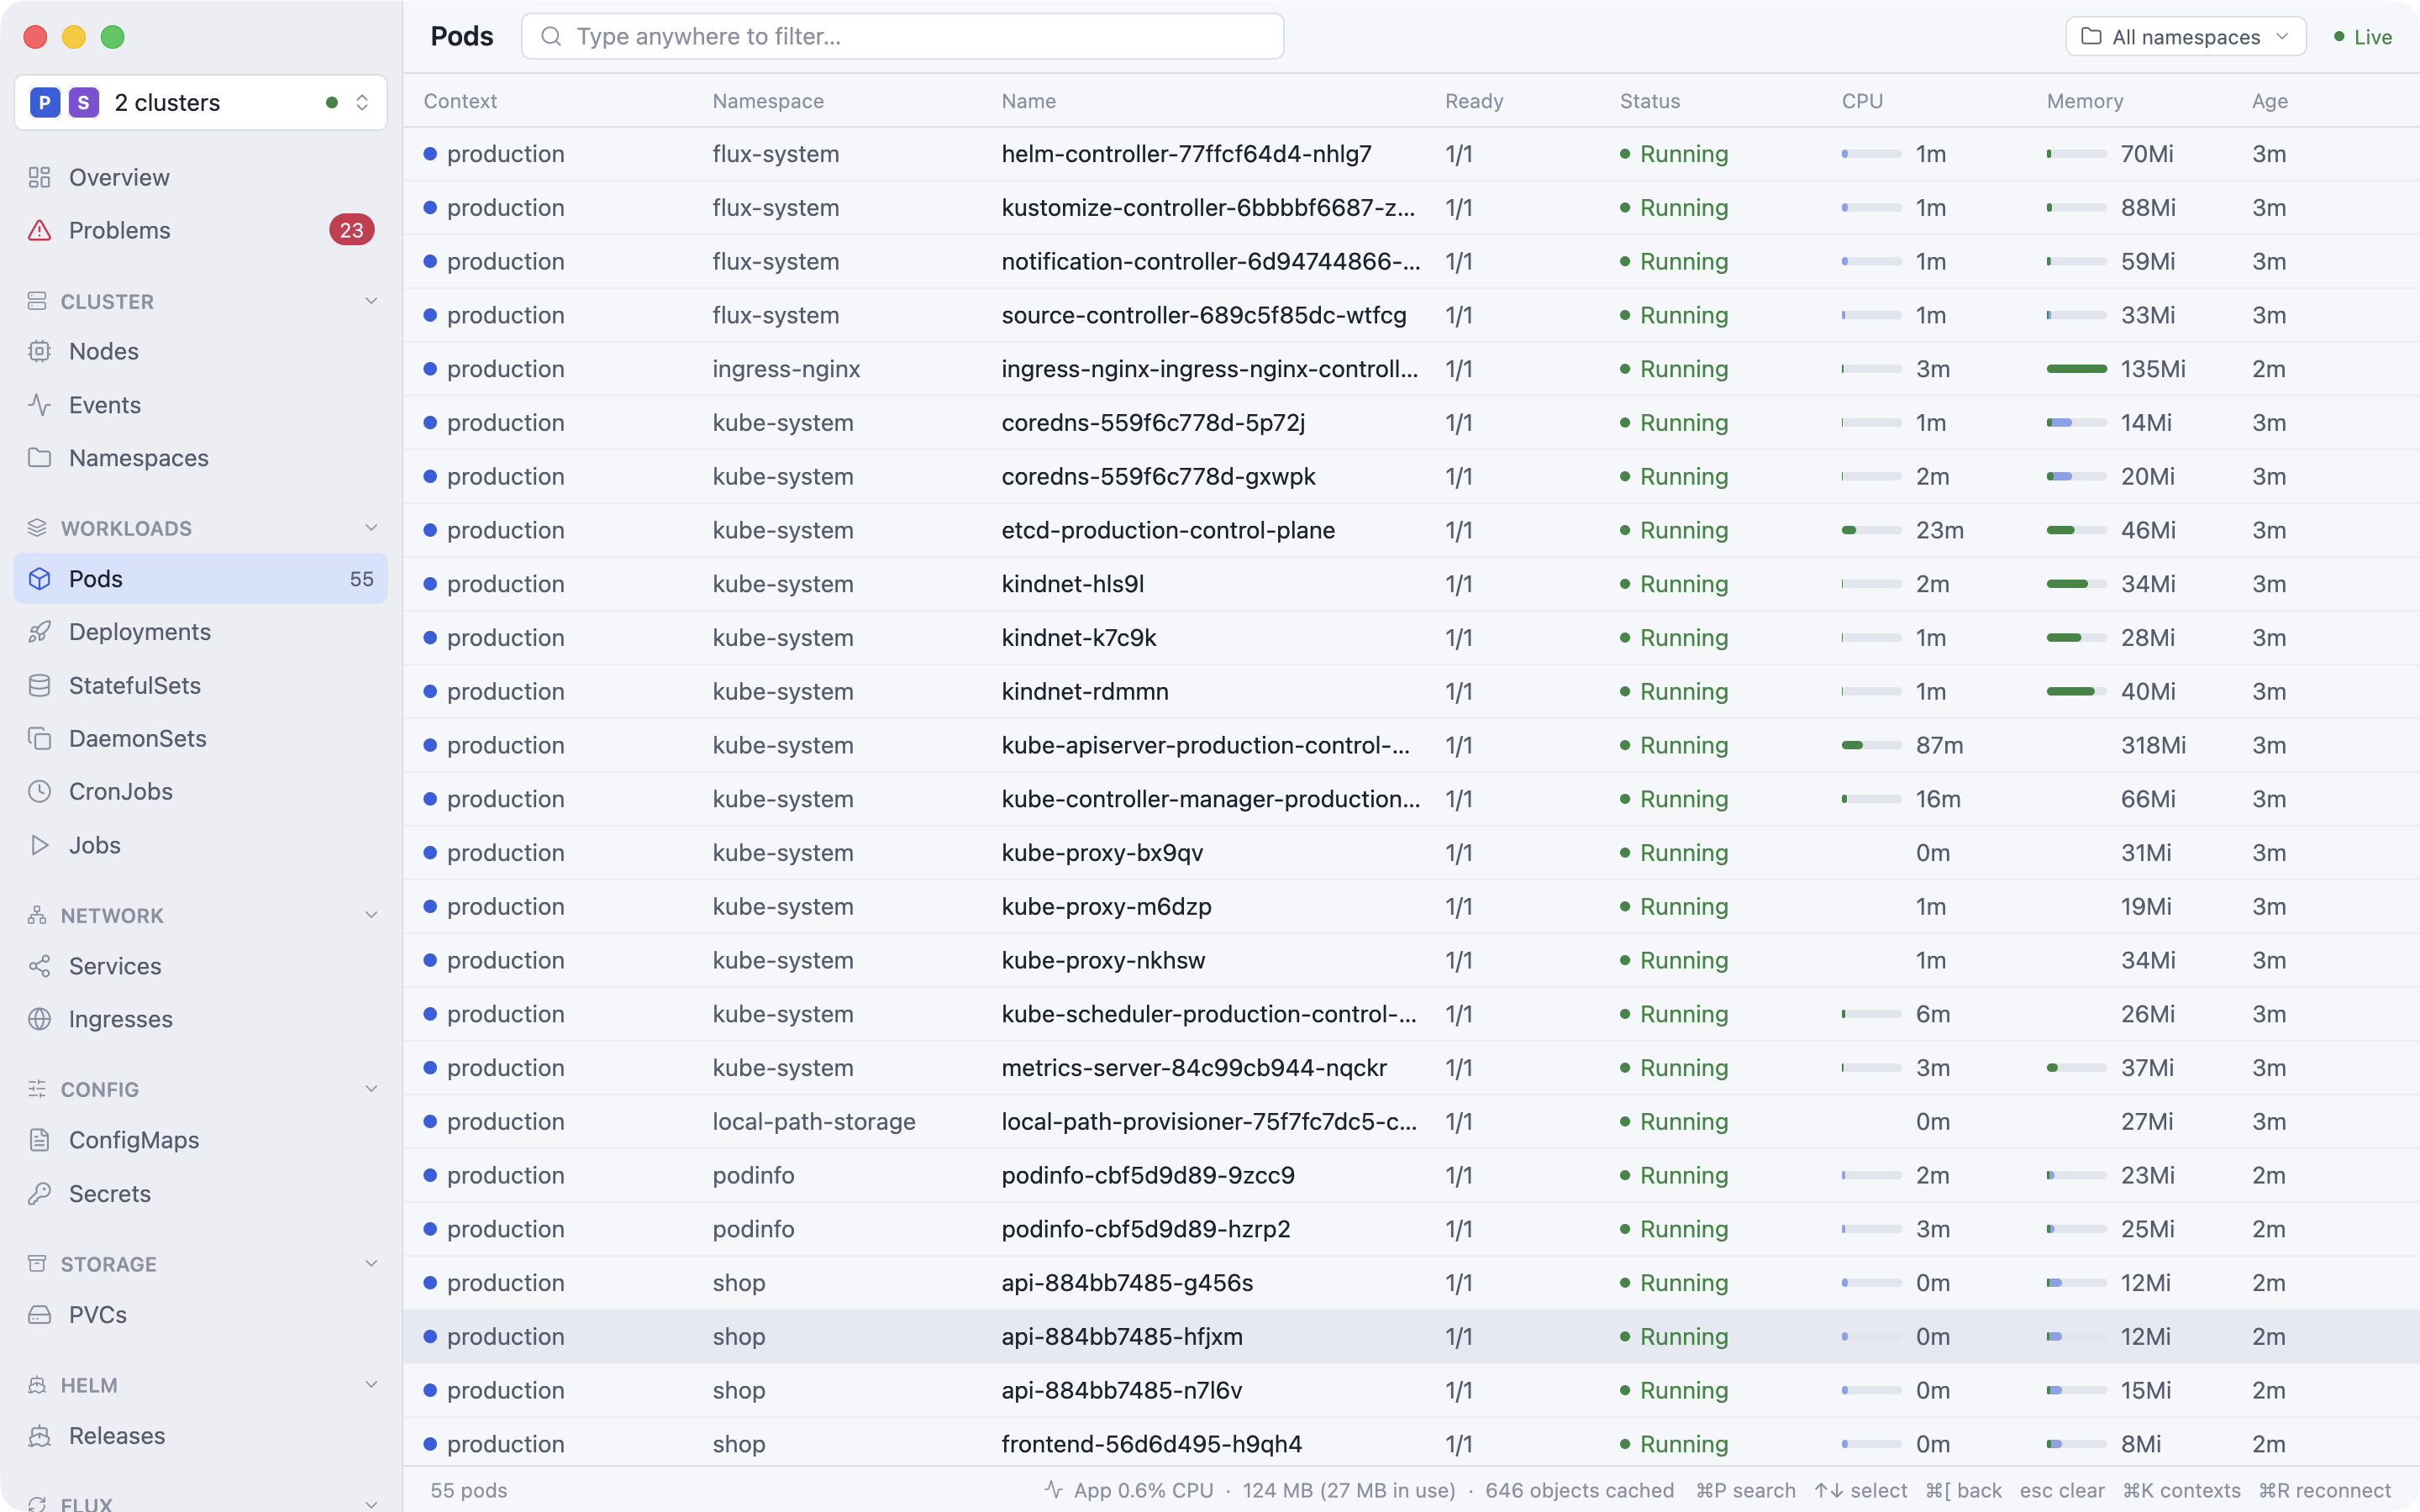
Task: Collapse the NETWORK section chevron
Action: pyautogui.click(x=371, y=915)
